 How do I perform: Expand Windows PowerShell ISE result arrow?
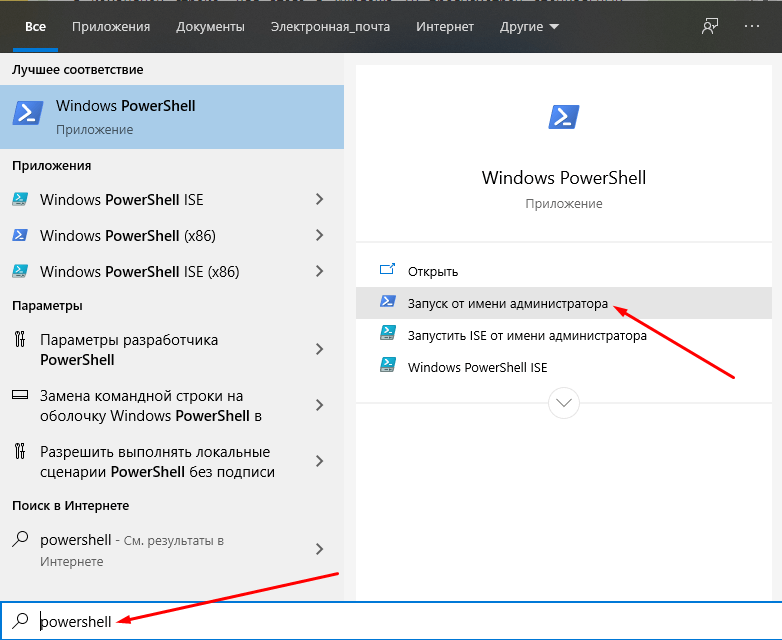point(320,200)
